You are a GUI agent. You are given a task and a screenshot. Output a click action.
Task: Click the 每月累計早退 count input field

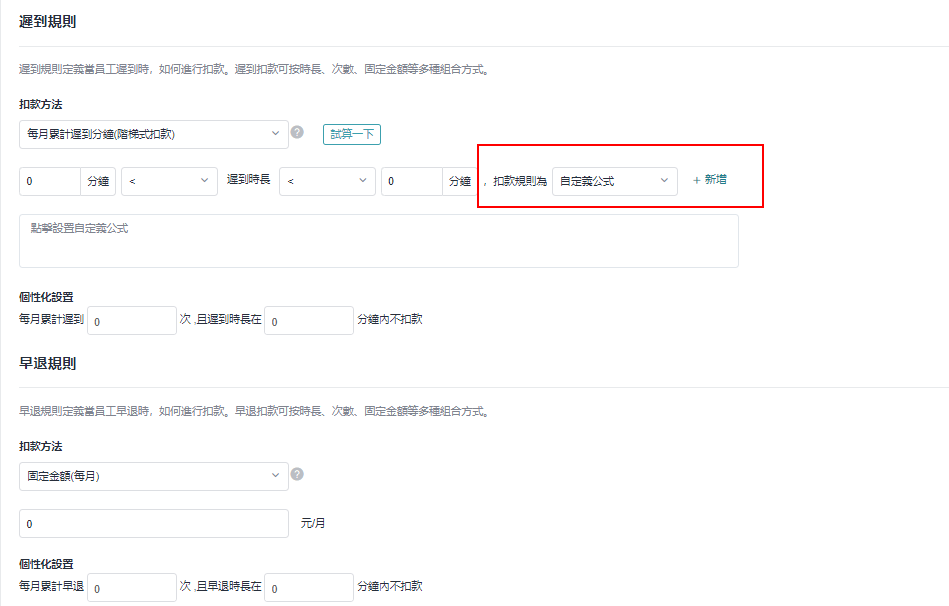132,587
